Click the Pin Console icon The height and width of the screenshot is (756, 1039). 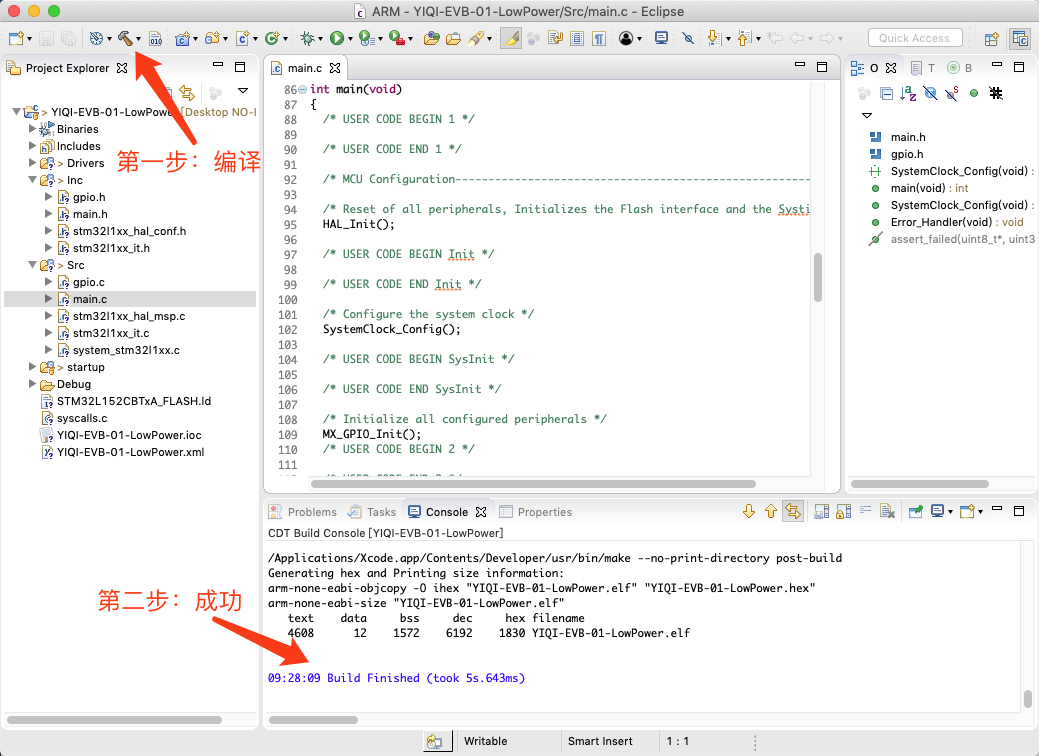coord(916,512)
